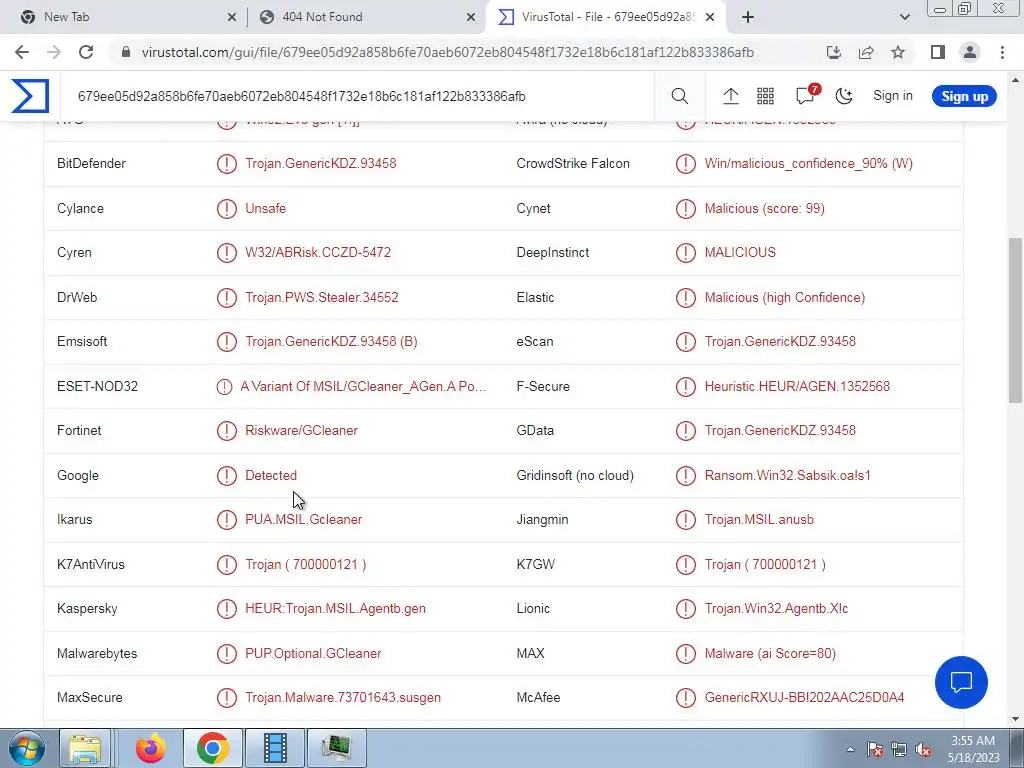Click the share page icon

pos(866,52)
